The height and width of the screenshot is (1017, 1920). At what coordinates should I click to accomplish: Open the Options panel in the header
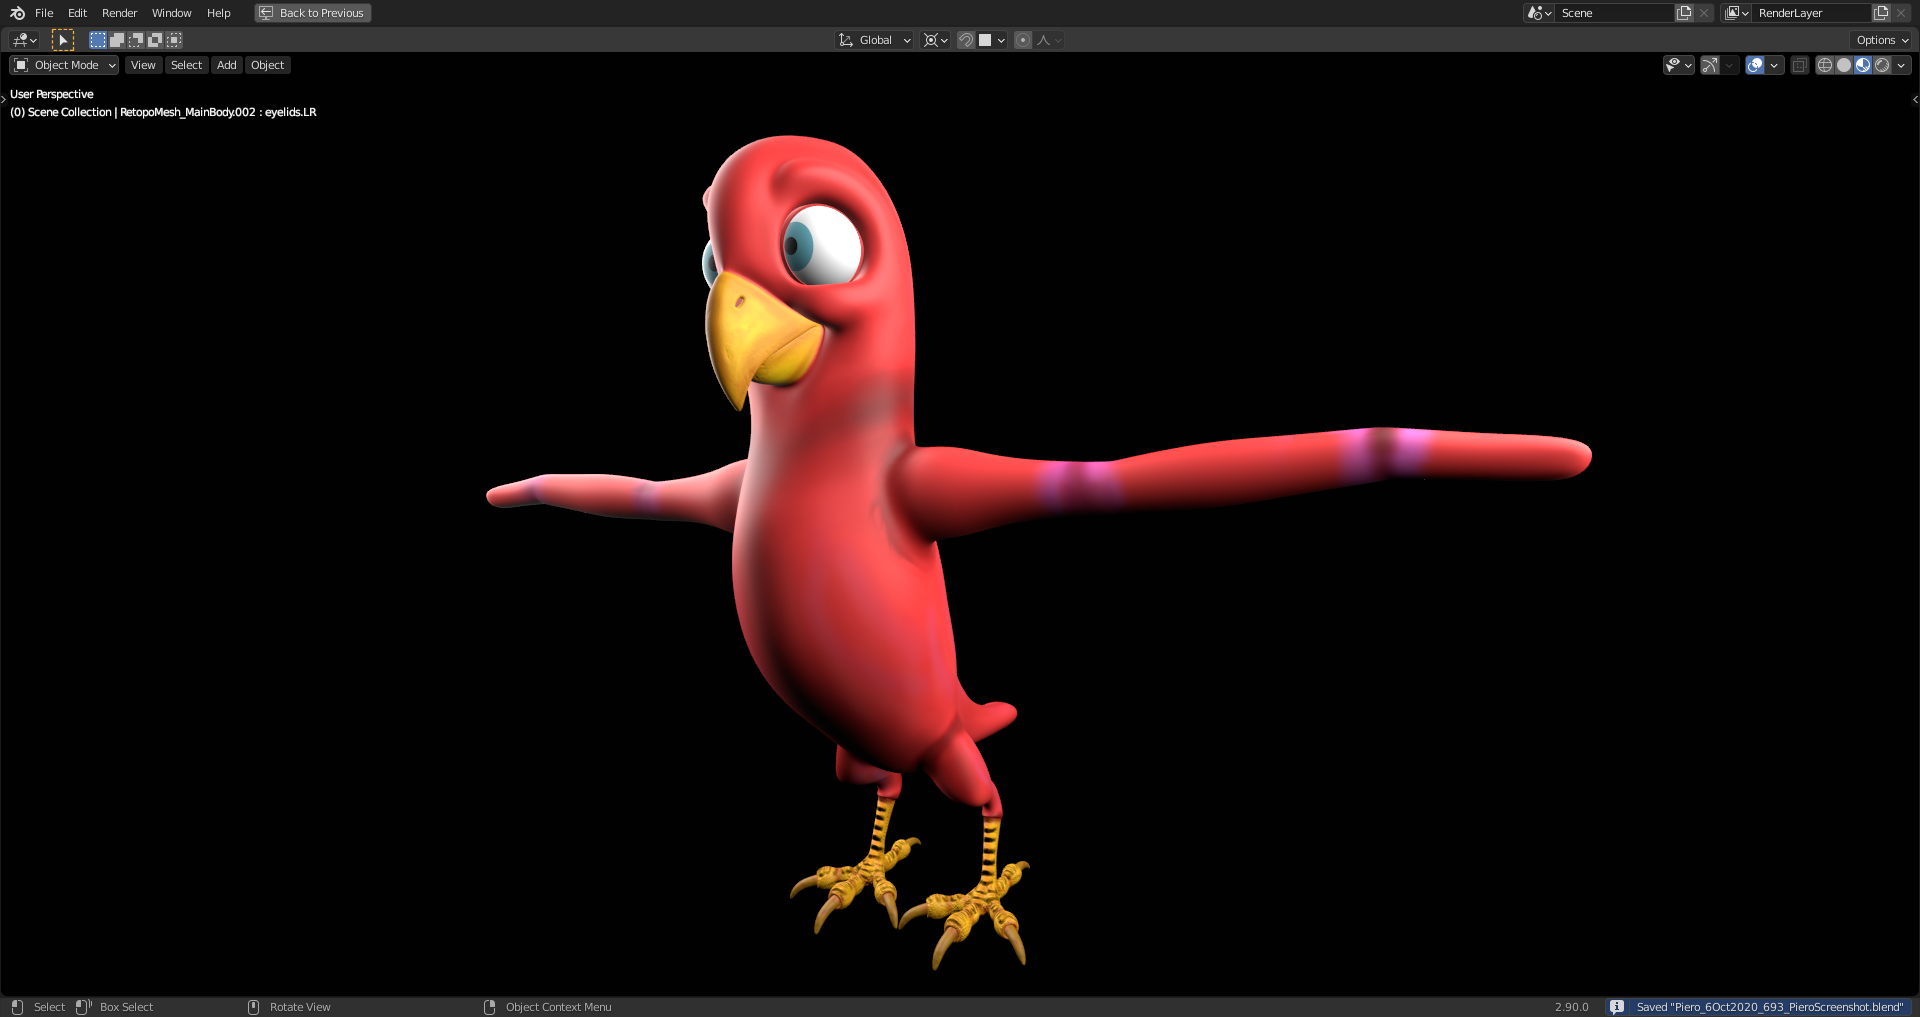(1880, 40)
